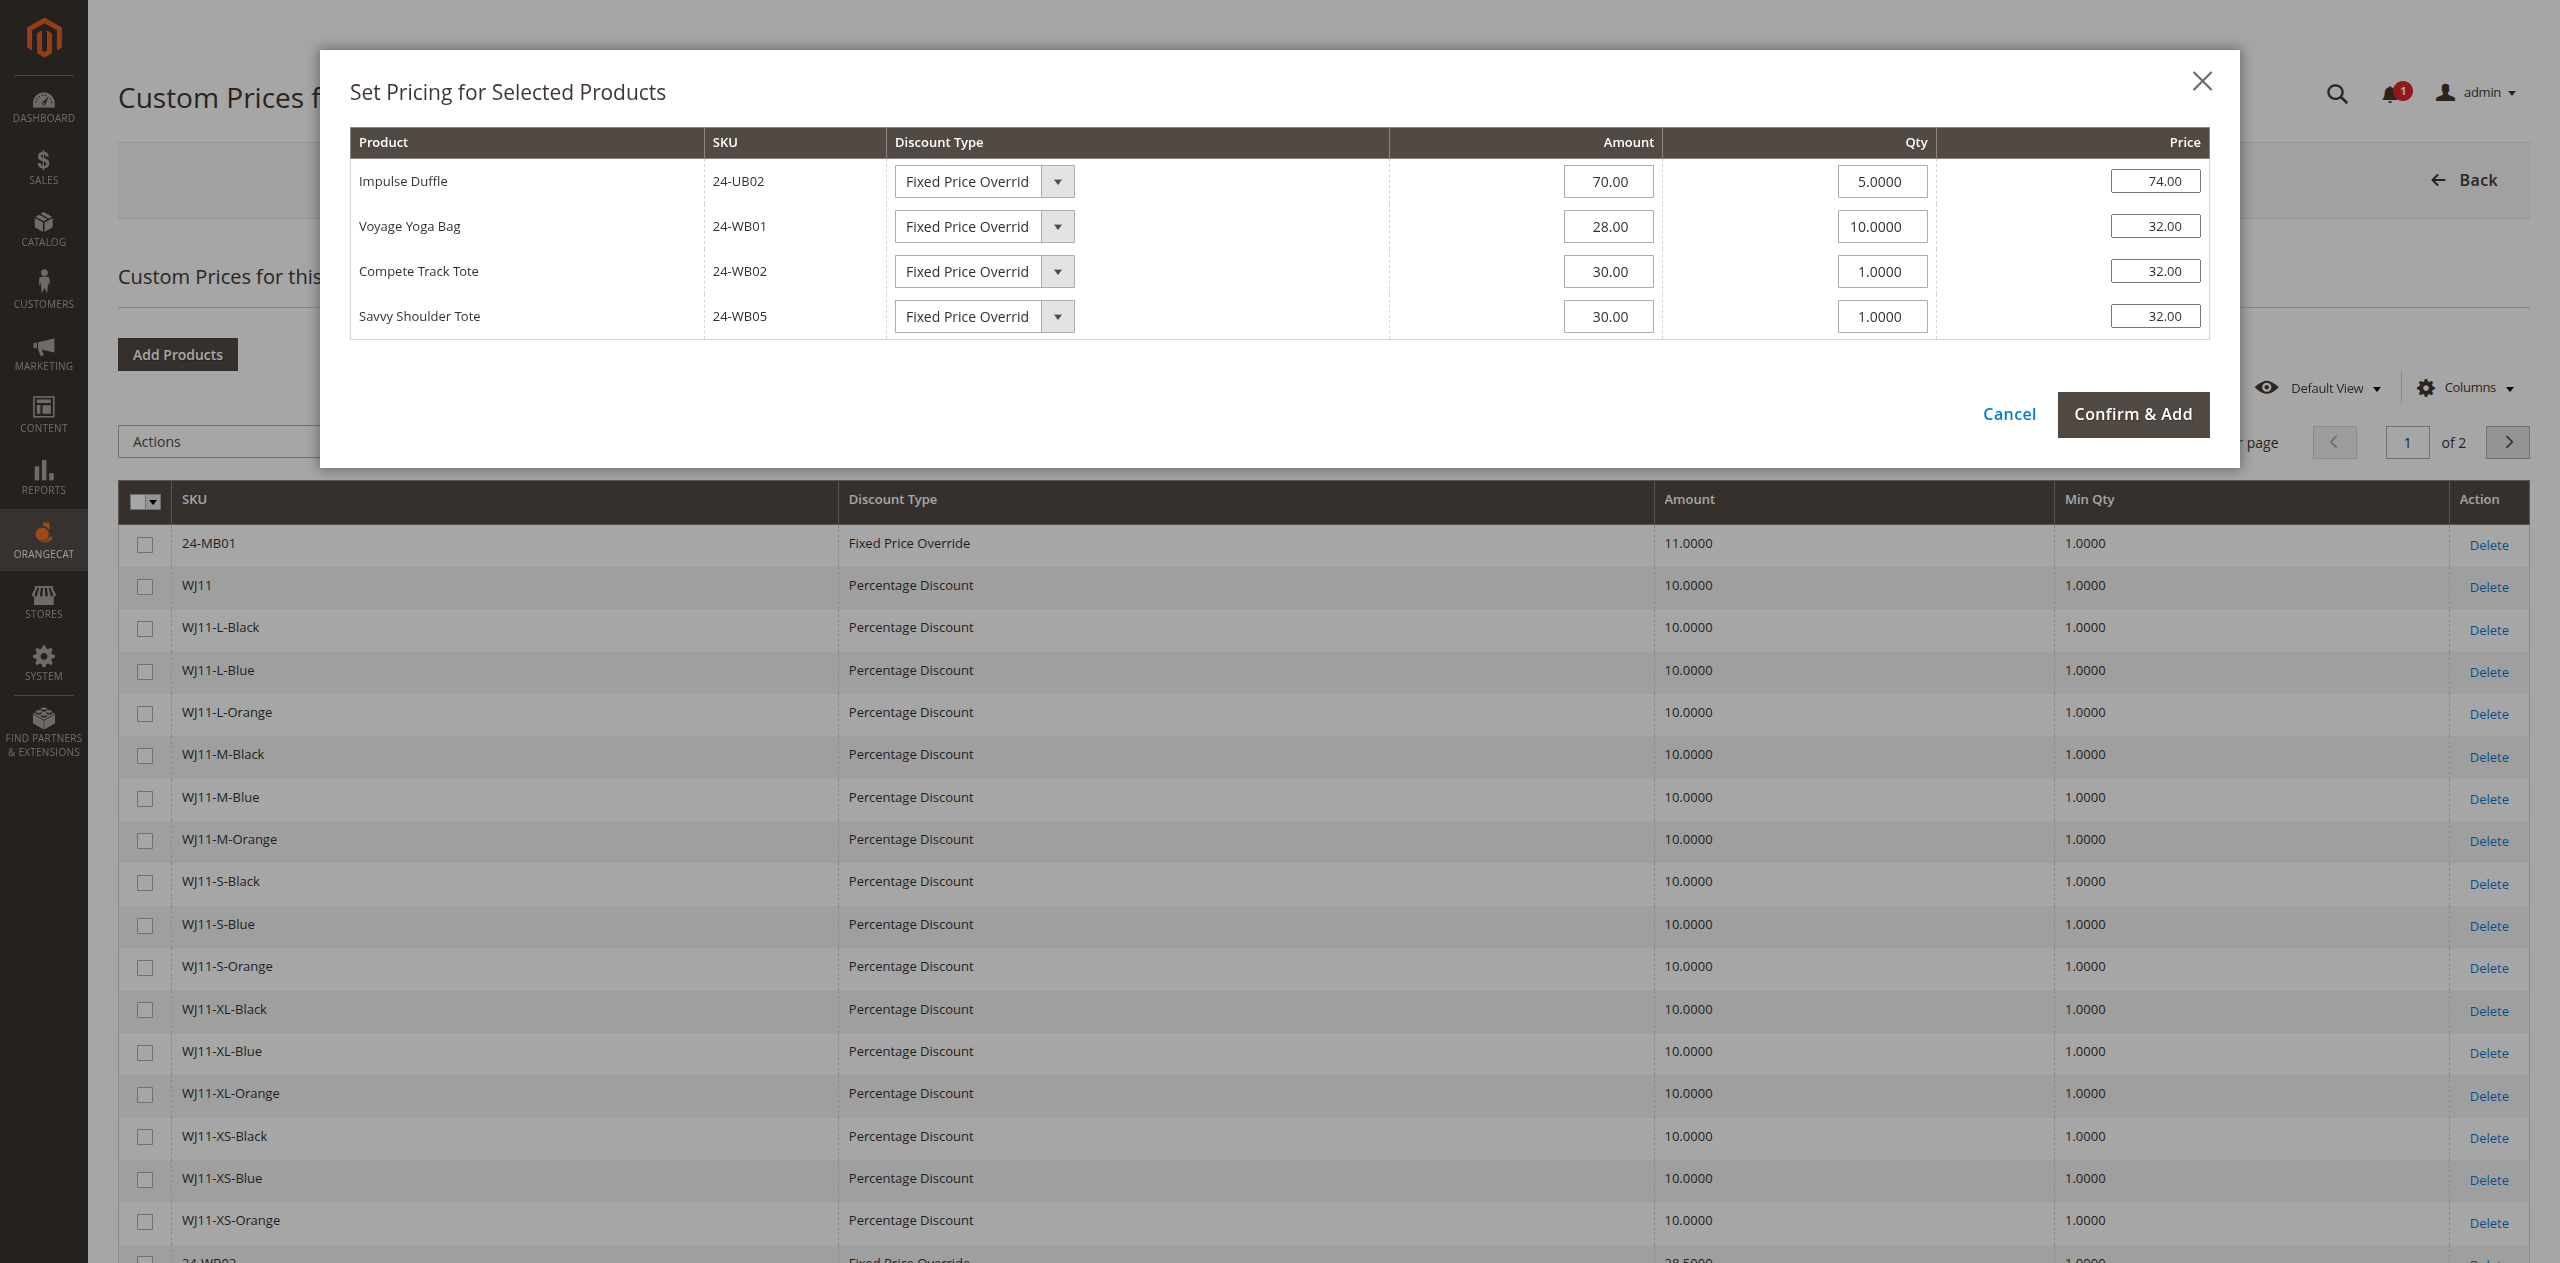Click the Confirm & Add button
2560x1263 pixels.
pos(2132,414)
